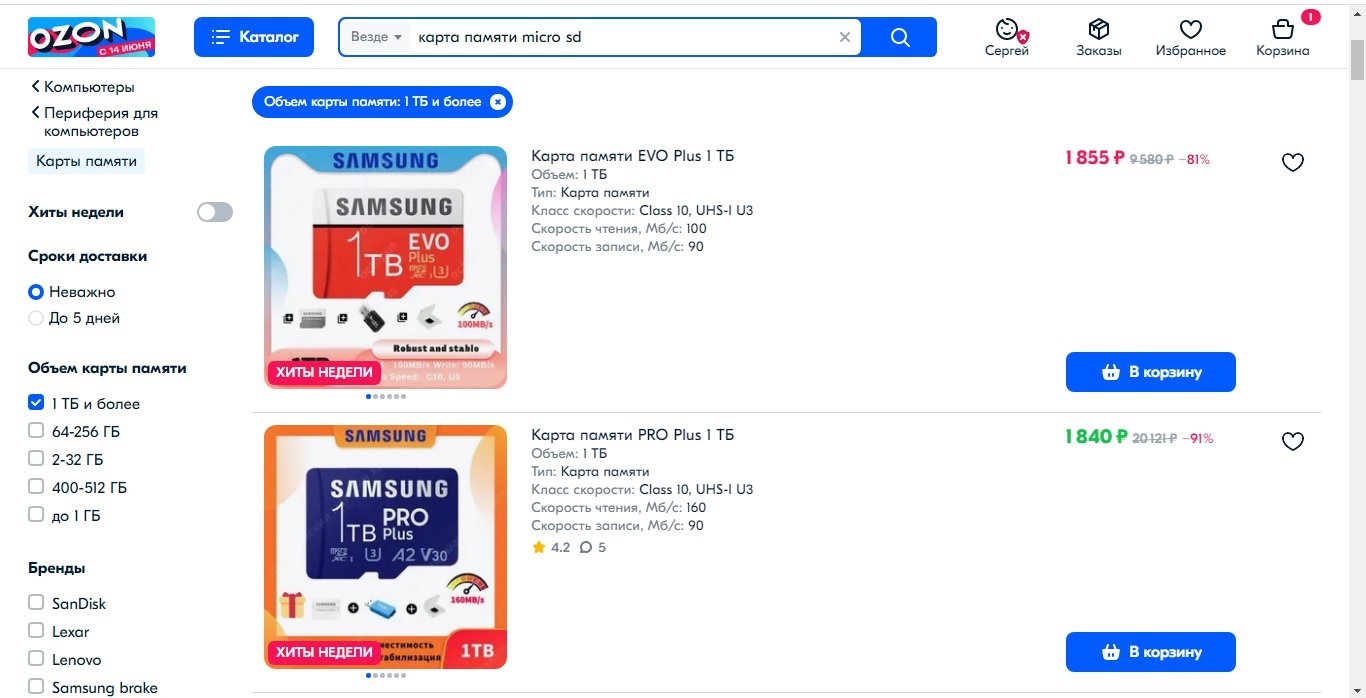Open the Каталог menu

(254, 37)
